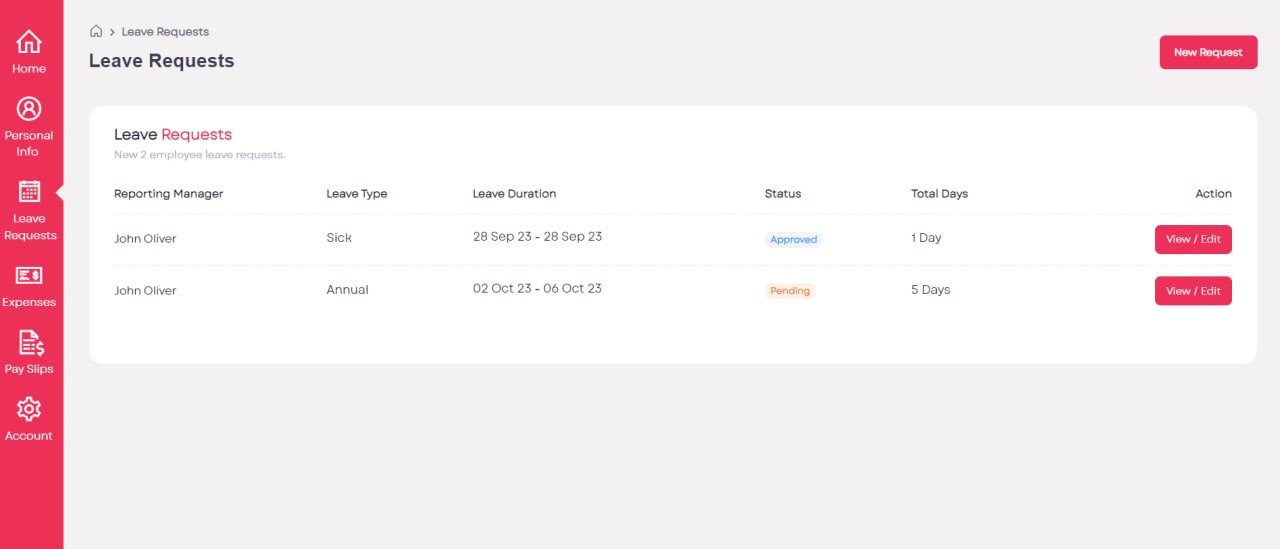Open Account settings gear icon
This screenshot has width=1280, height=549.
coord(29,409)
